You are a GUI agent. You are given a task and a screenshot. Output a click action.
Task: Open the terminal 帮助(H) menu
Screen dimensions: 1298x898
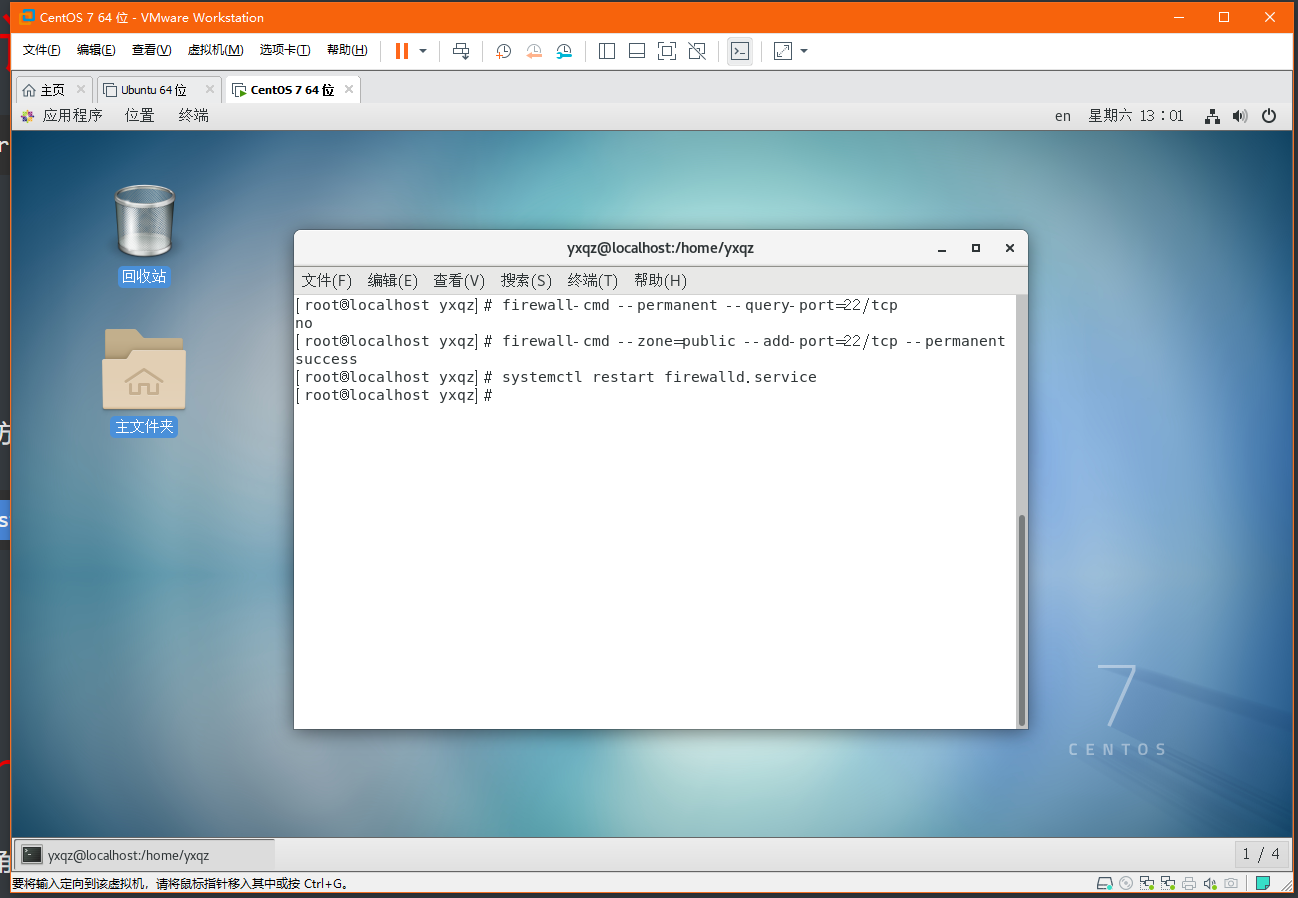tap(660, 281)
